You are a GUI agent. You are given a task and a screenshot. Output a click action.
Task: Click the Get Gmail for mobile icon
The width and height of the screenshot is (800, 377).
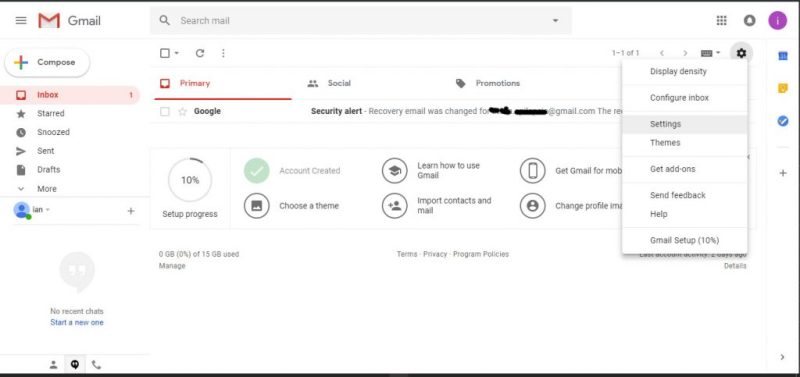coord(533,170)
